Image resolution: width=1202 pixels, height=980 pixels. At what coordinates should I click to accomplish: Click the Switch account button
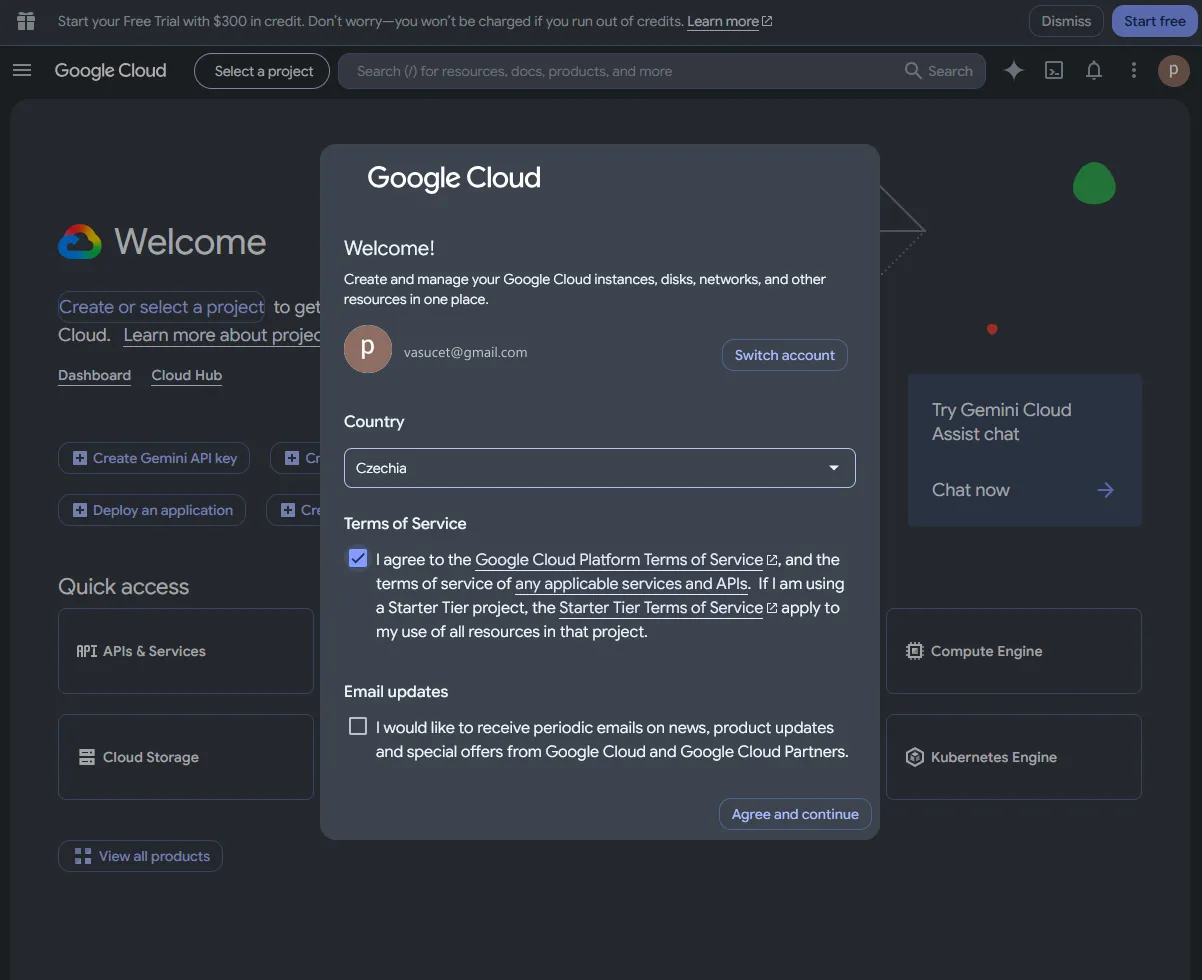[x=785, y=355]
